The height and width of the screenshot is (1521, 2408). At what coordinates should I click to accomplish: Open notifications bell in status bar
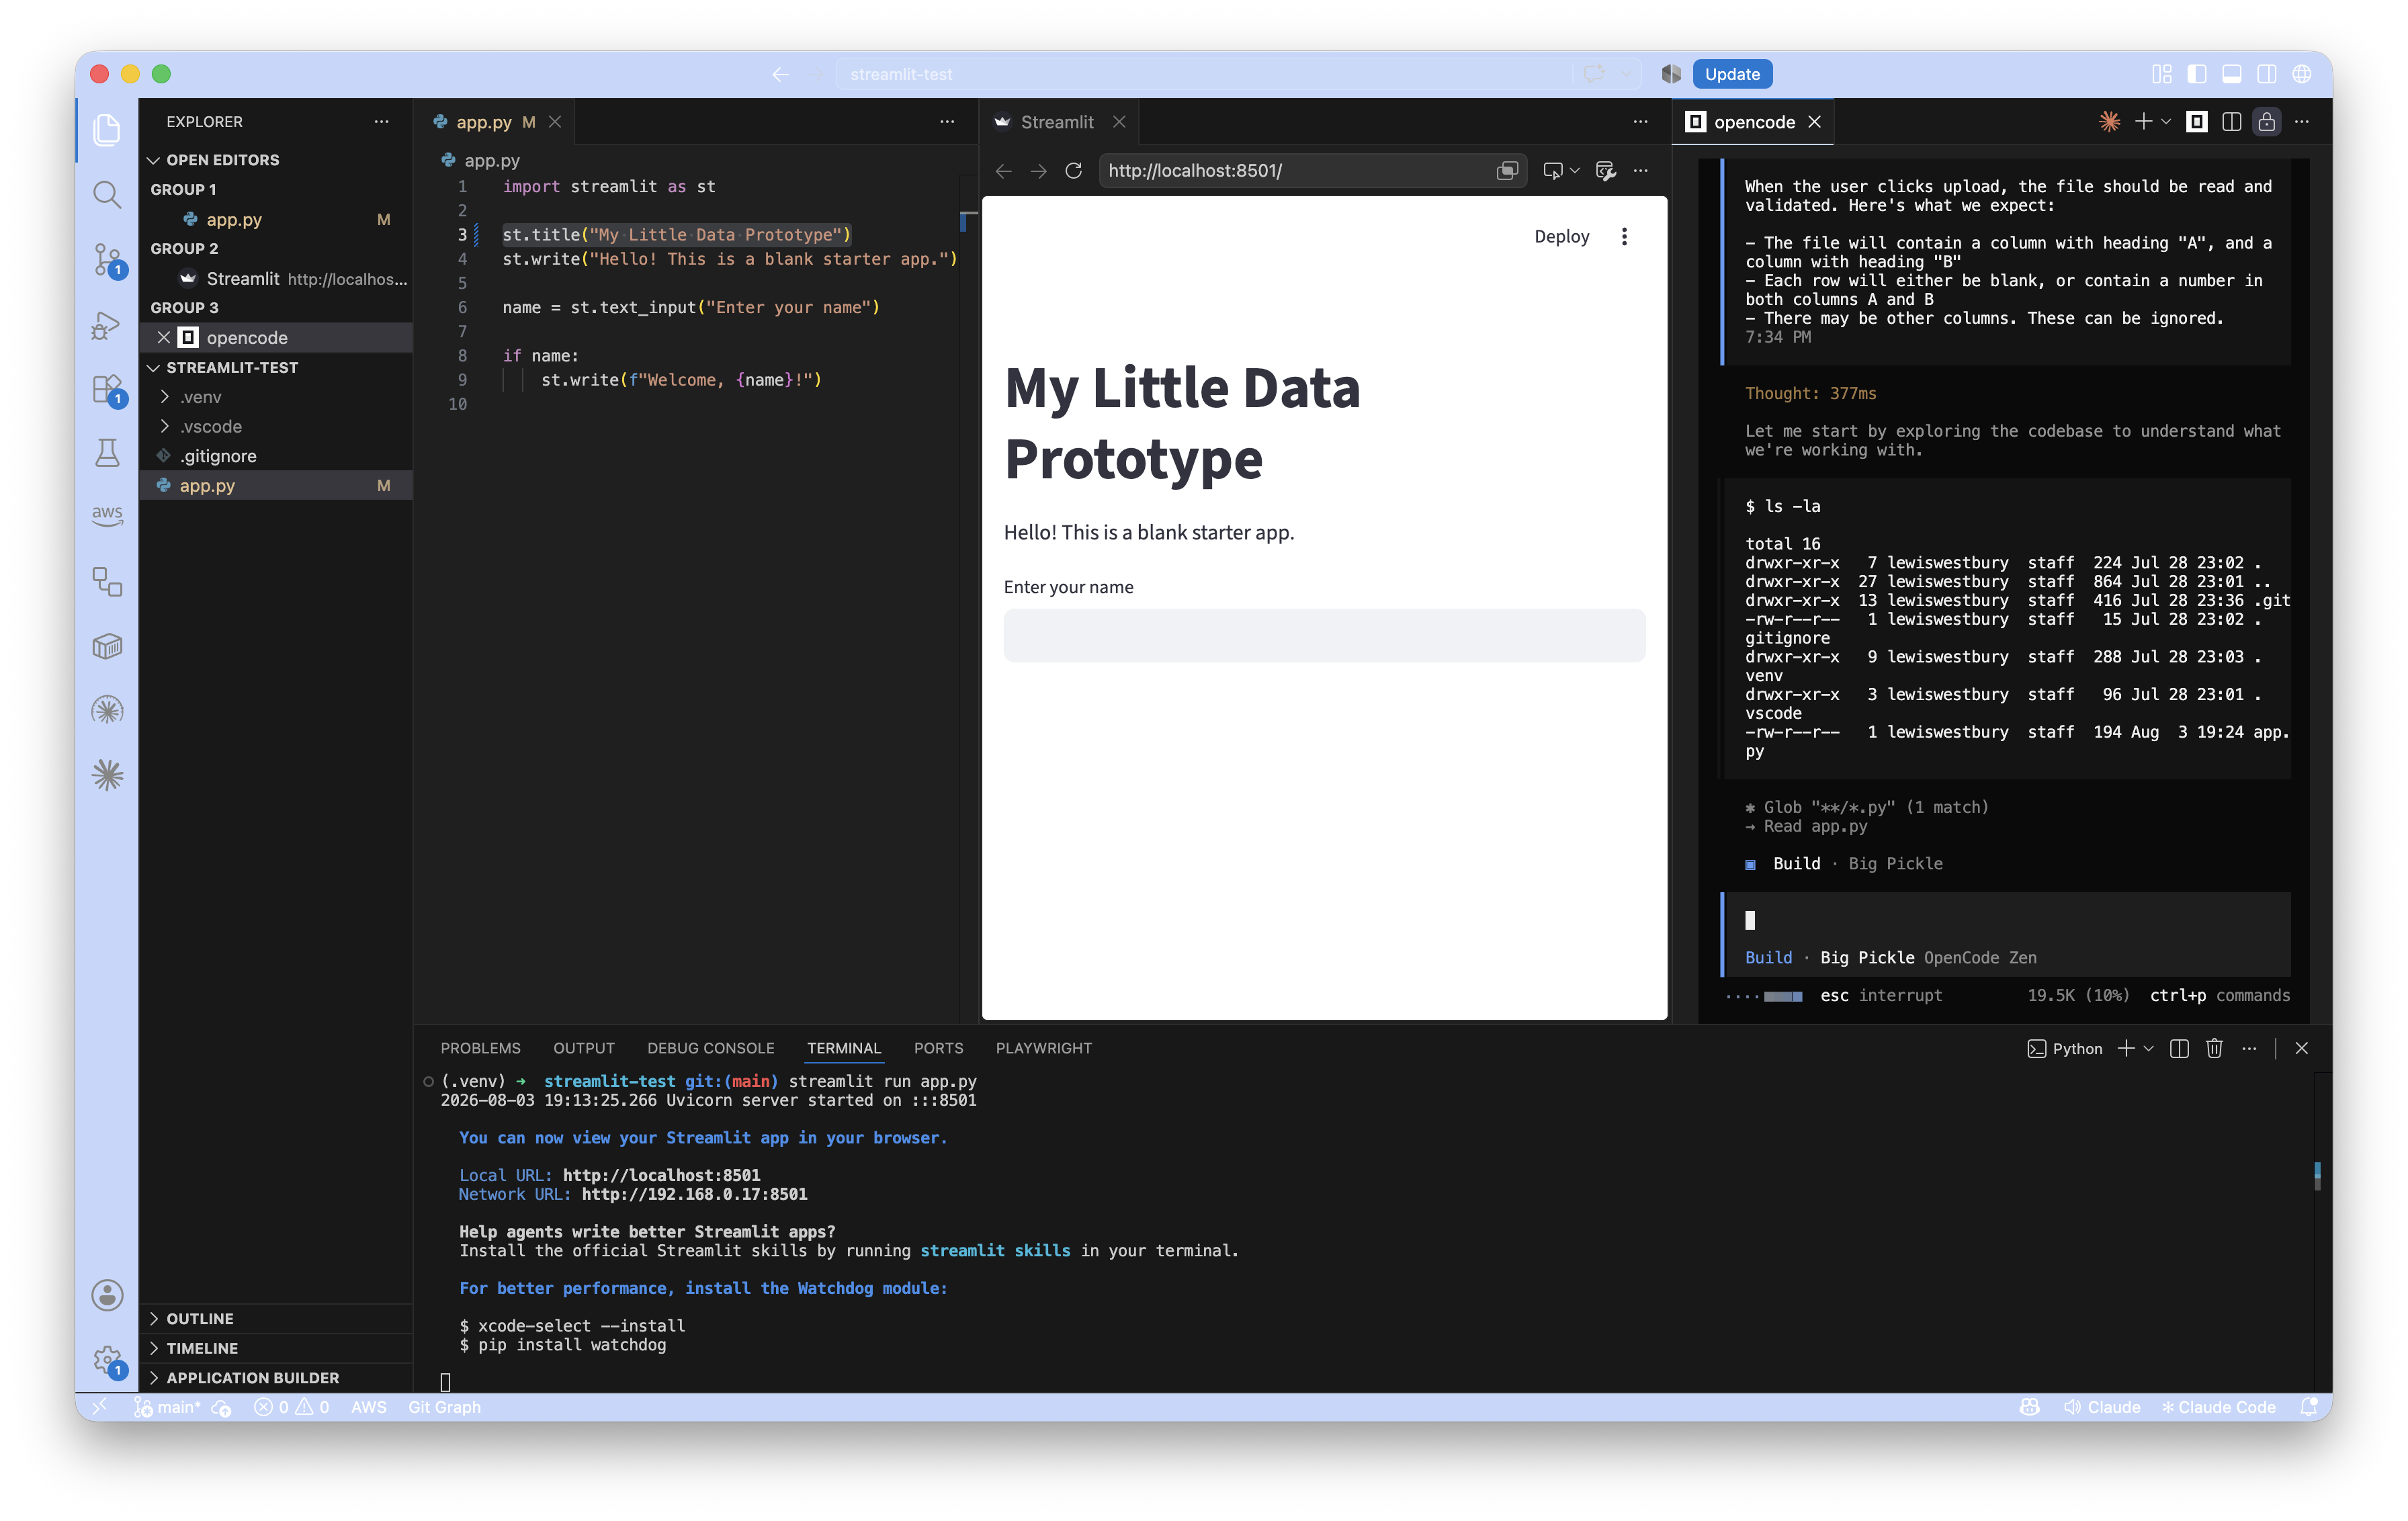tap(2308, 1407)
